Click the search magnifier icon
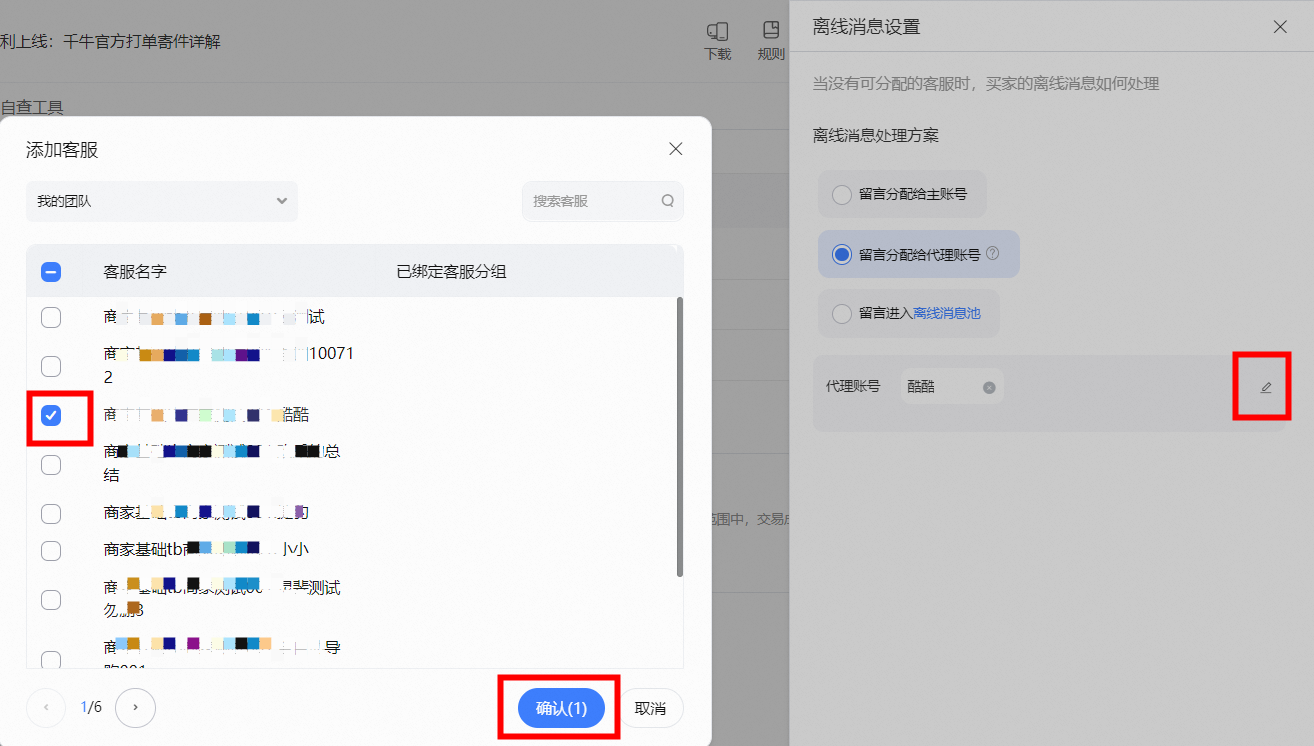This screenshot has width=1314, height=746. point(668,201)
